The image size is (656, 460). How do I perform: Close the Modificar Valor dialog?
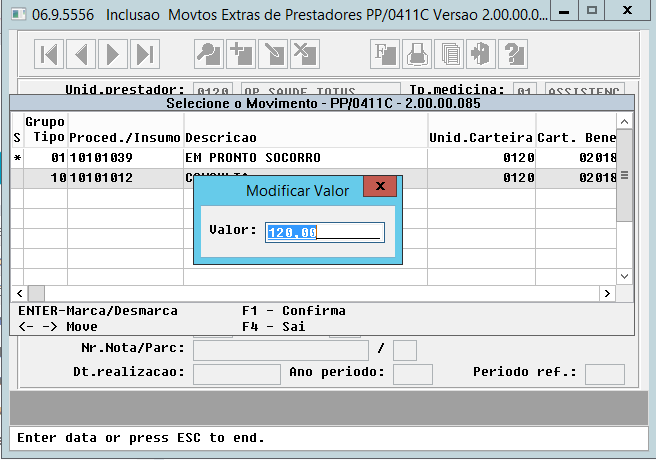(x=380, y=186)
